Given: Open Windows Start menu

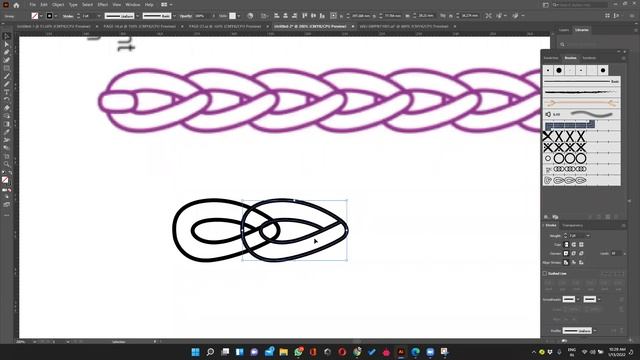Looking at the screenshot, I should point(196,352).
